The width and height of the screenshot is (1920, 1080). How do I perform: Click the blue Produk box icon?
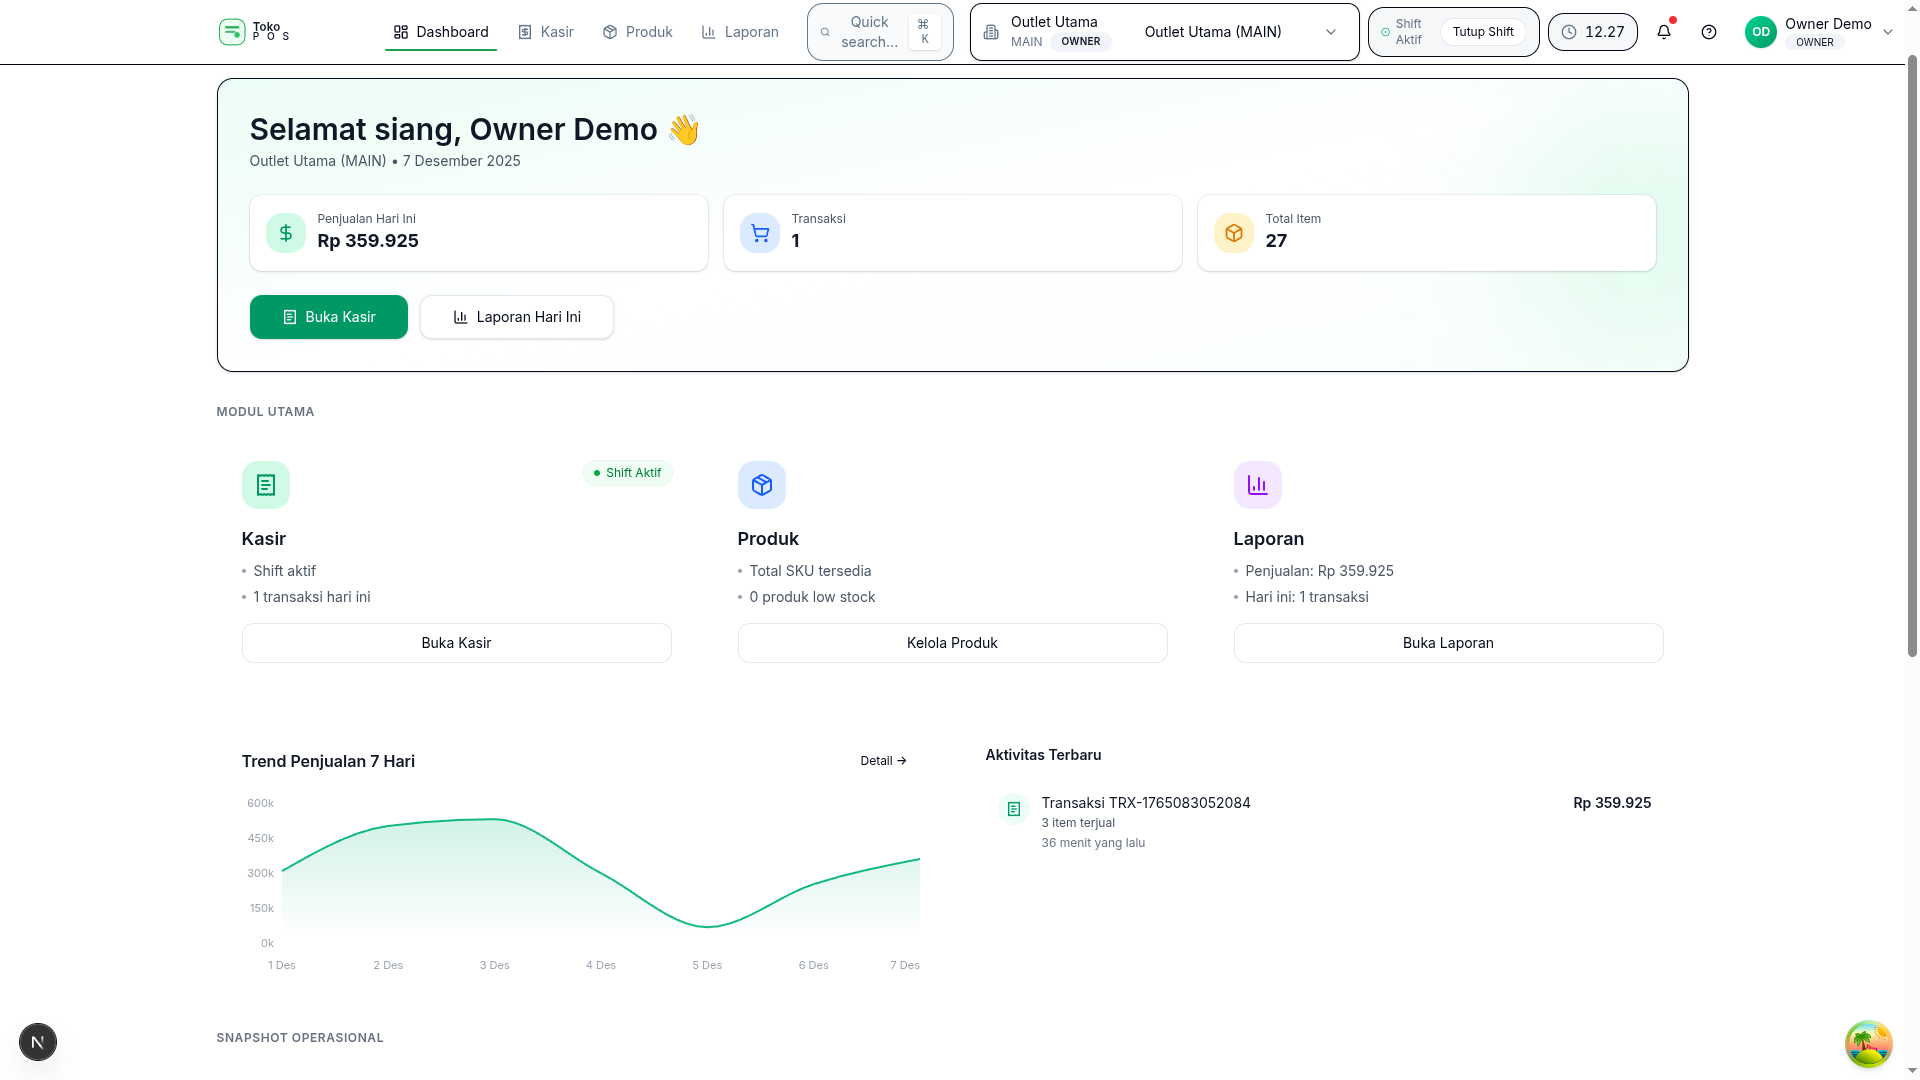(762, 485)
